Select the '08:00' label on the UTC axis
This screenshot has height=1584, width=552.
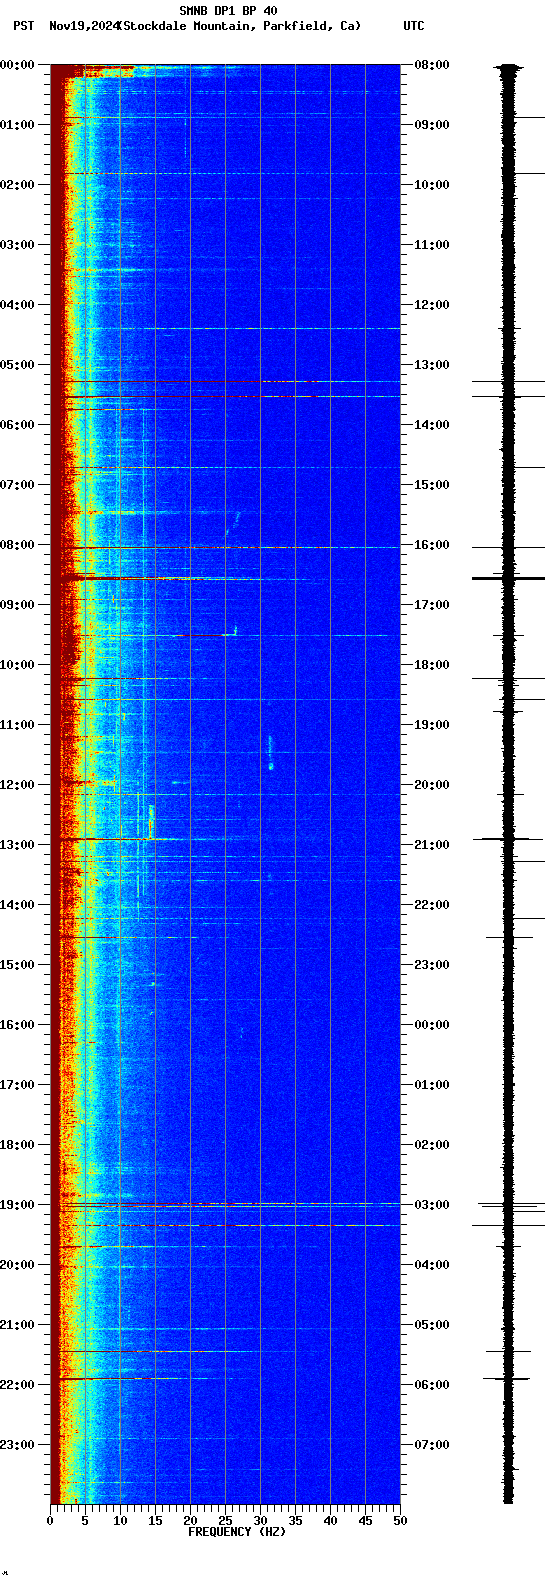(x=432, y=65)
